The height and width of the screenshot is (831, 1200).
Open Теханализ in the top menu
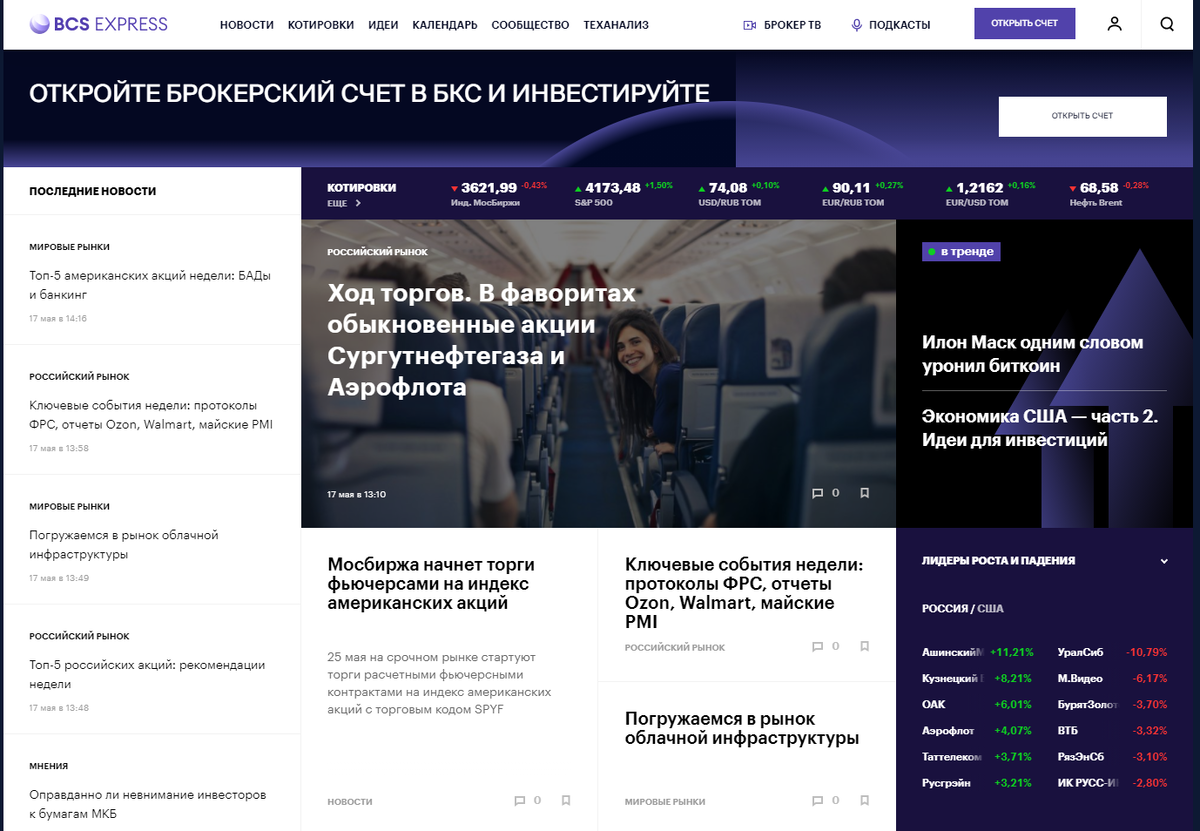(616, 25)
